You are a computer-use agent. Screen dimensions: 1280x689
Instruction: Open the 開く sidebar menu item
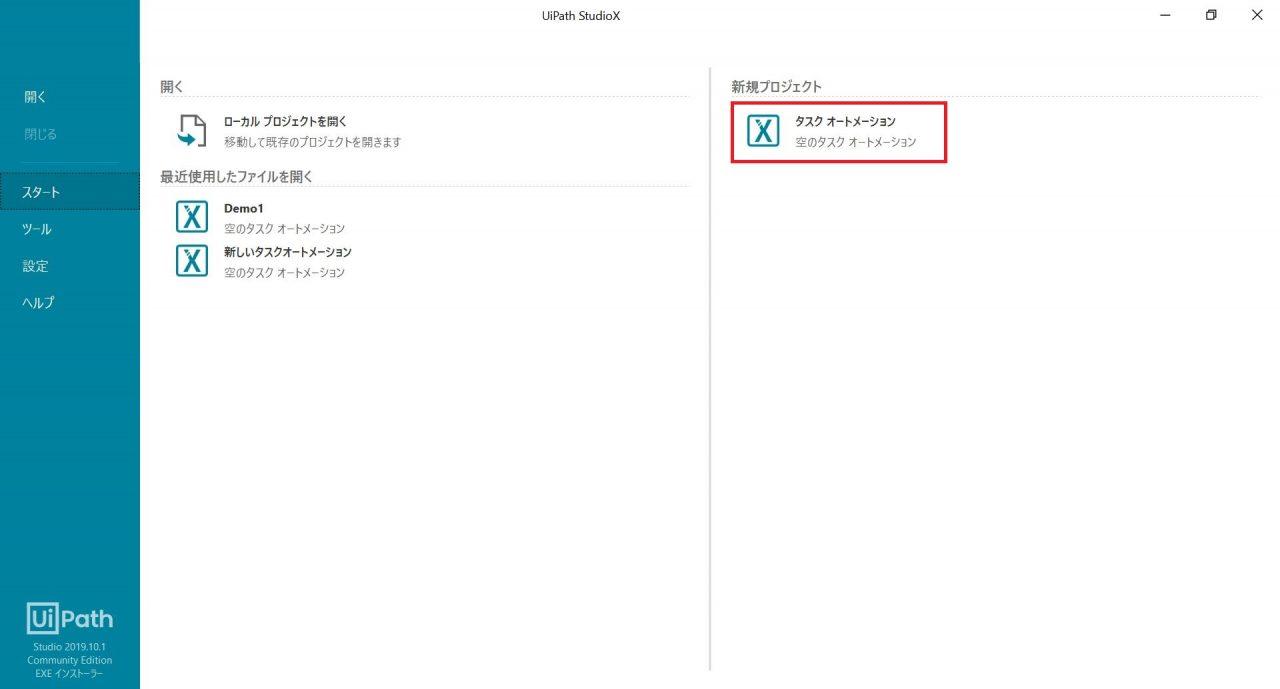pos(36,97)
